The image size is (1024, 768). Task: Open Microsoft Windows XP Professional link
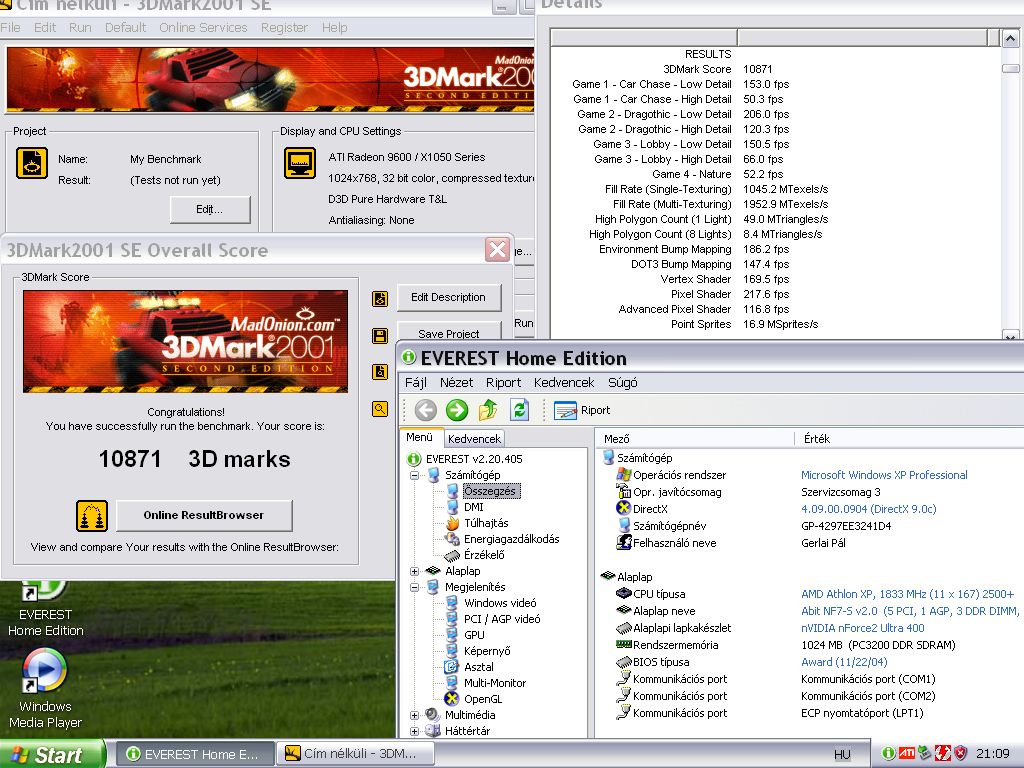[x=884, y=475]
